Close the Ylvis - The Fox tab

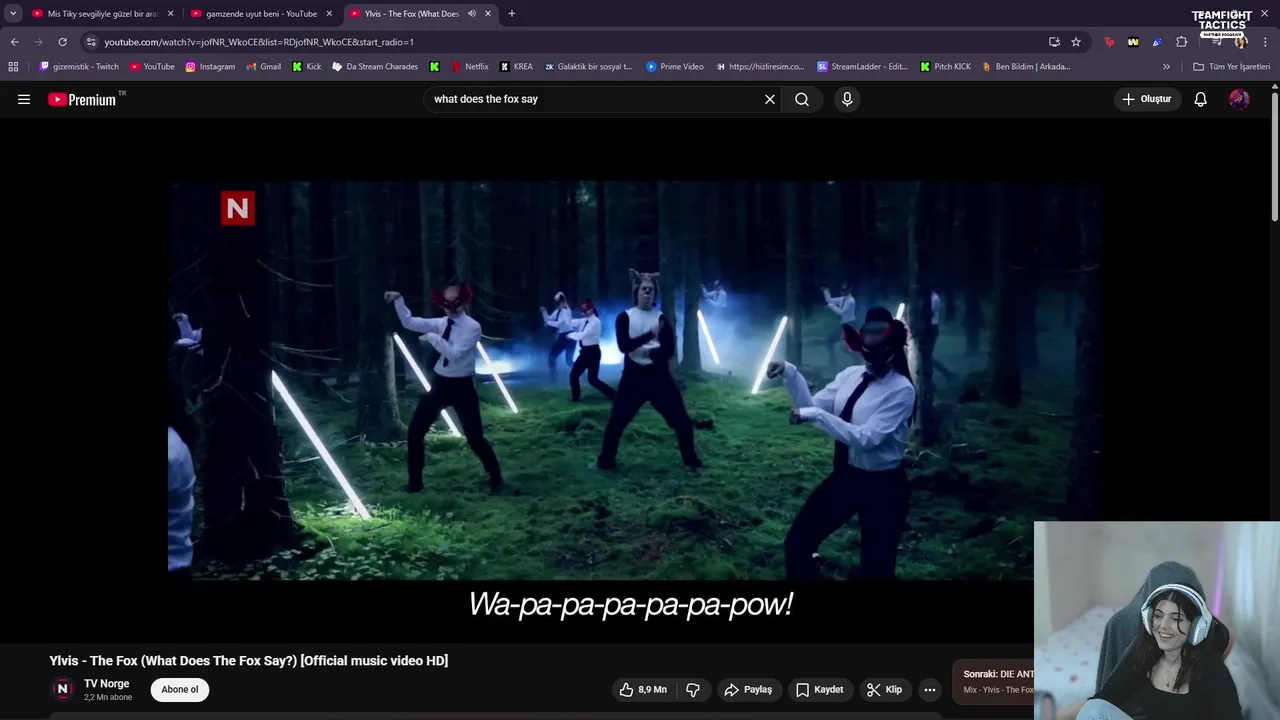point(488,14)
